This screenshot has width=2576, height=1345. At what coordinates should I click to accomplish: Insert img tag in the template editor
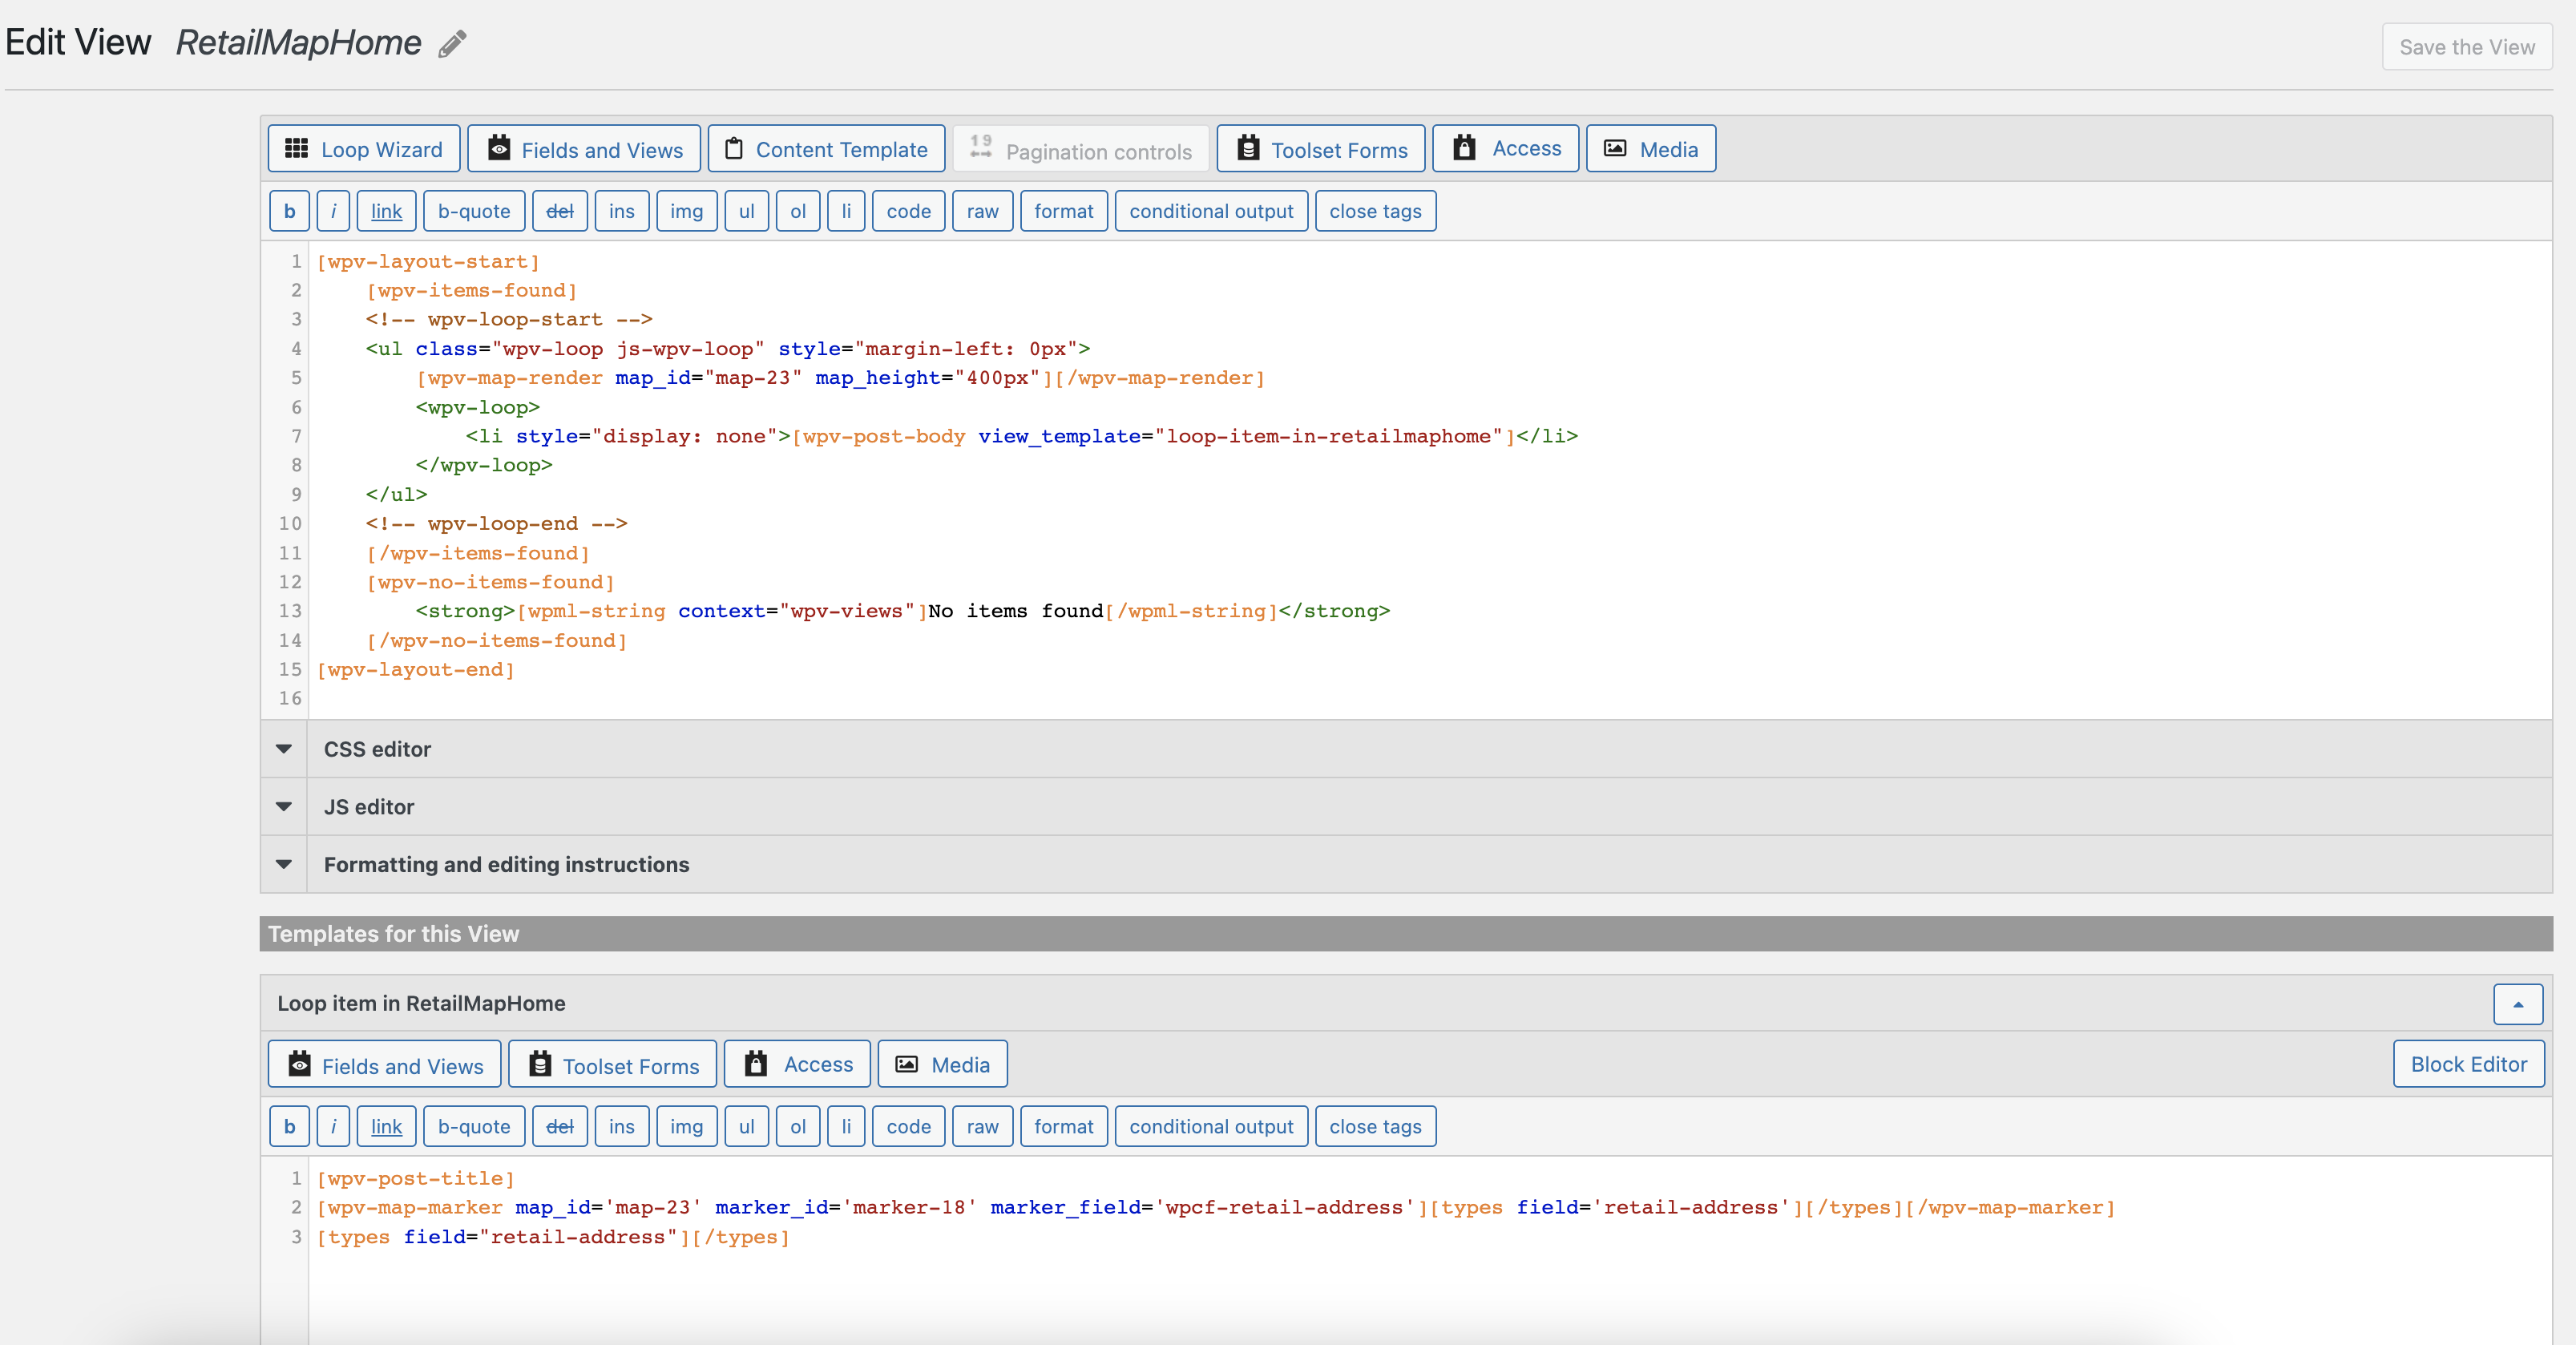(687, 1127)
